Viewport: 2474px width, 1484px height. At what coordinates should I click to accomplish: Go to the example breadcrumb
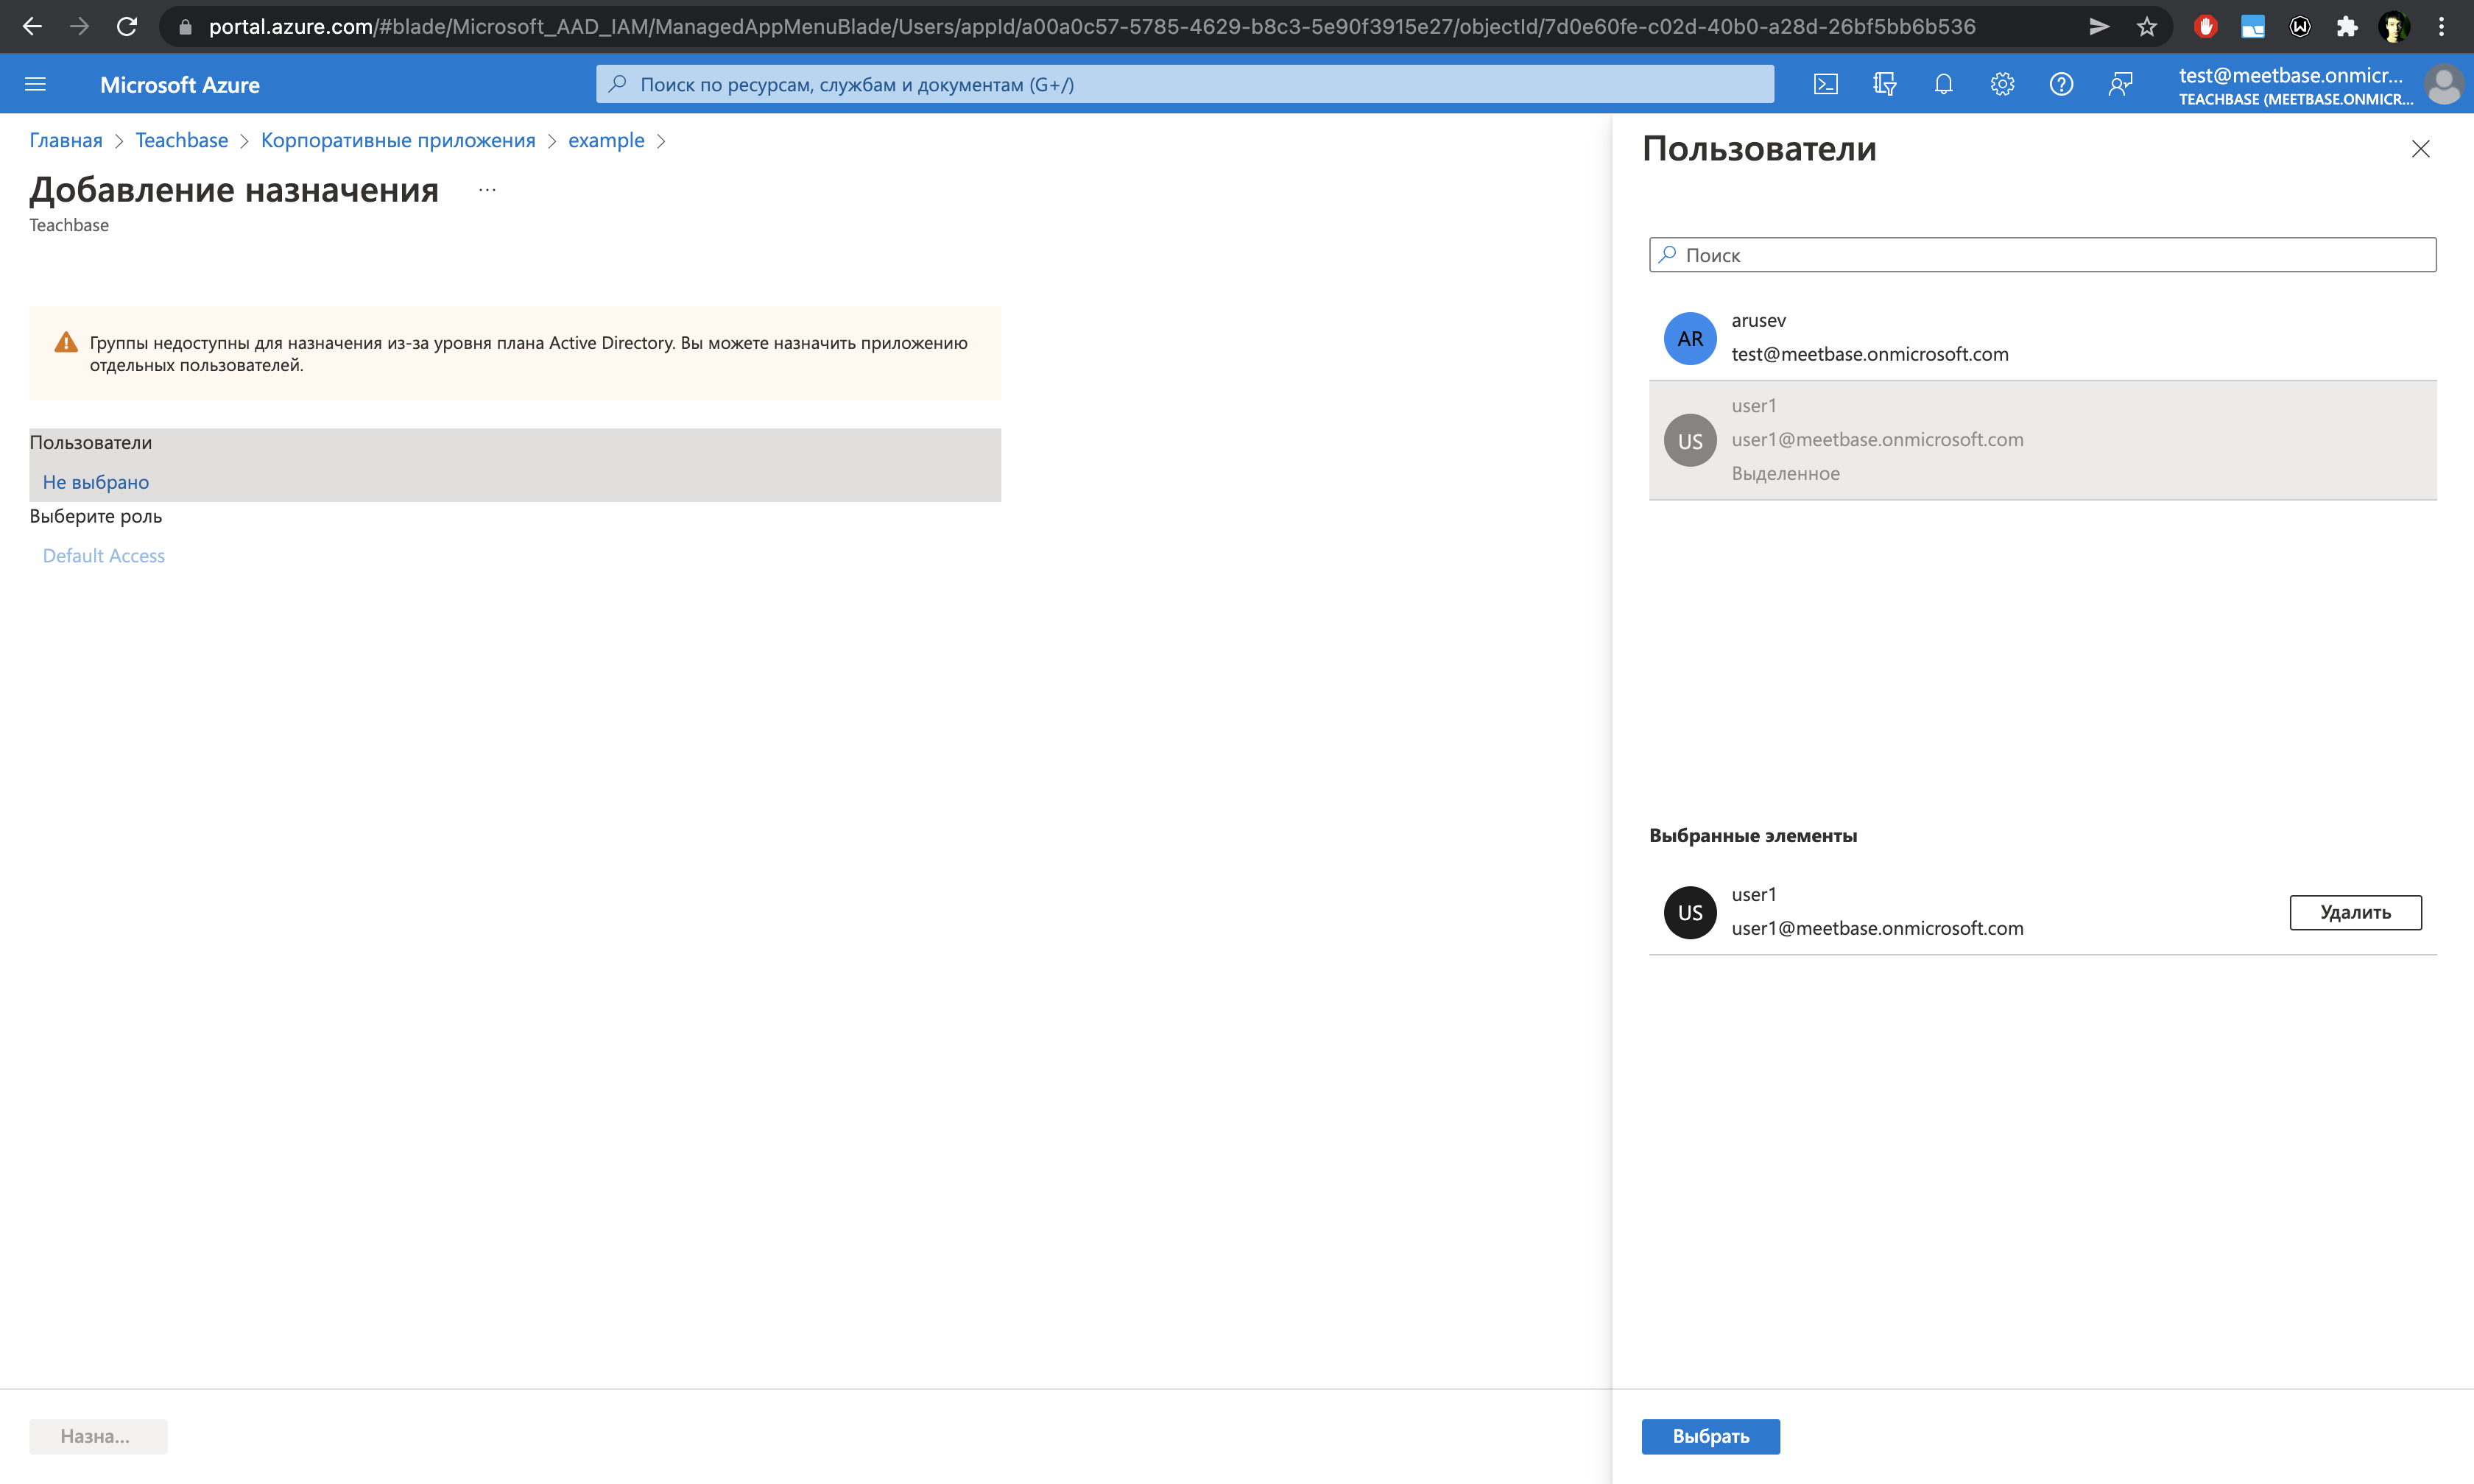[606, 140]
